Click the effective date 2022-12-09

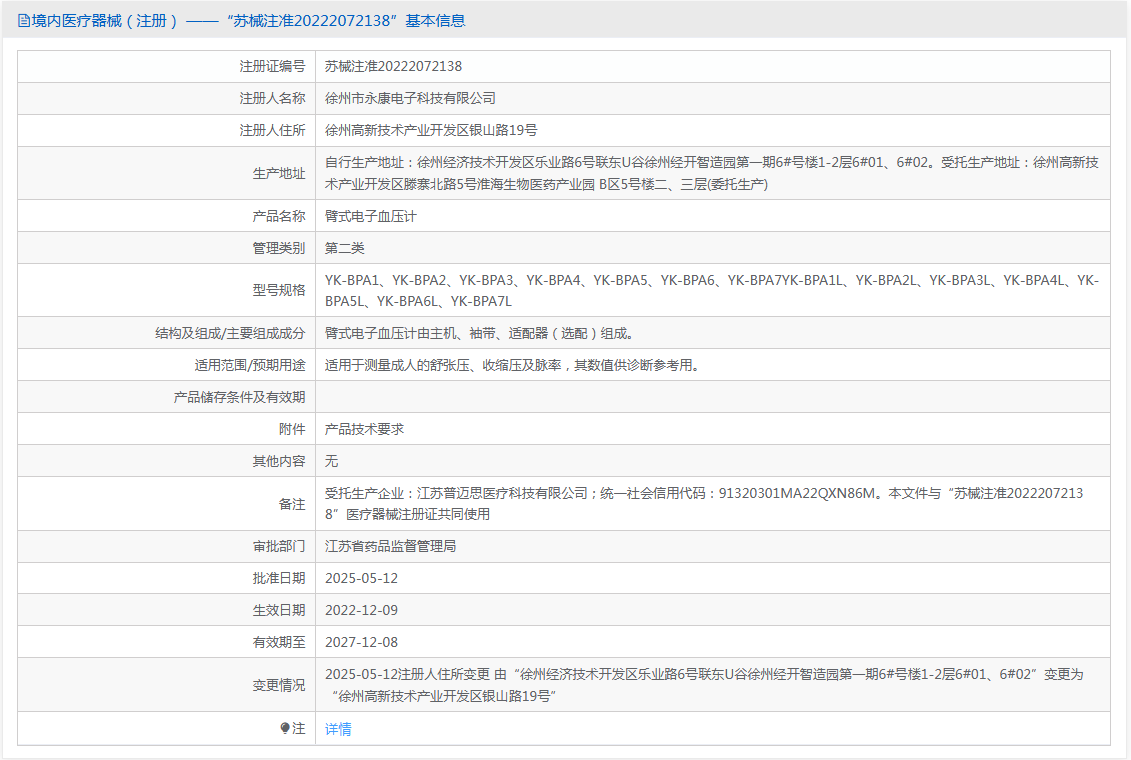361,610
